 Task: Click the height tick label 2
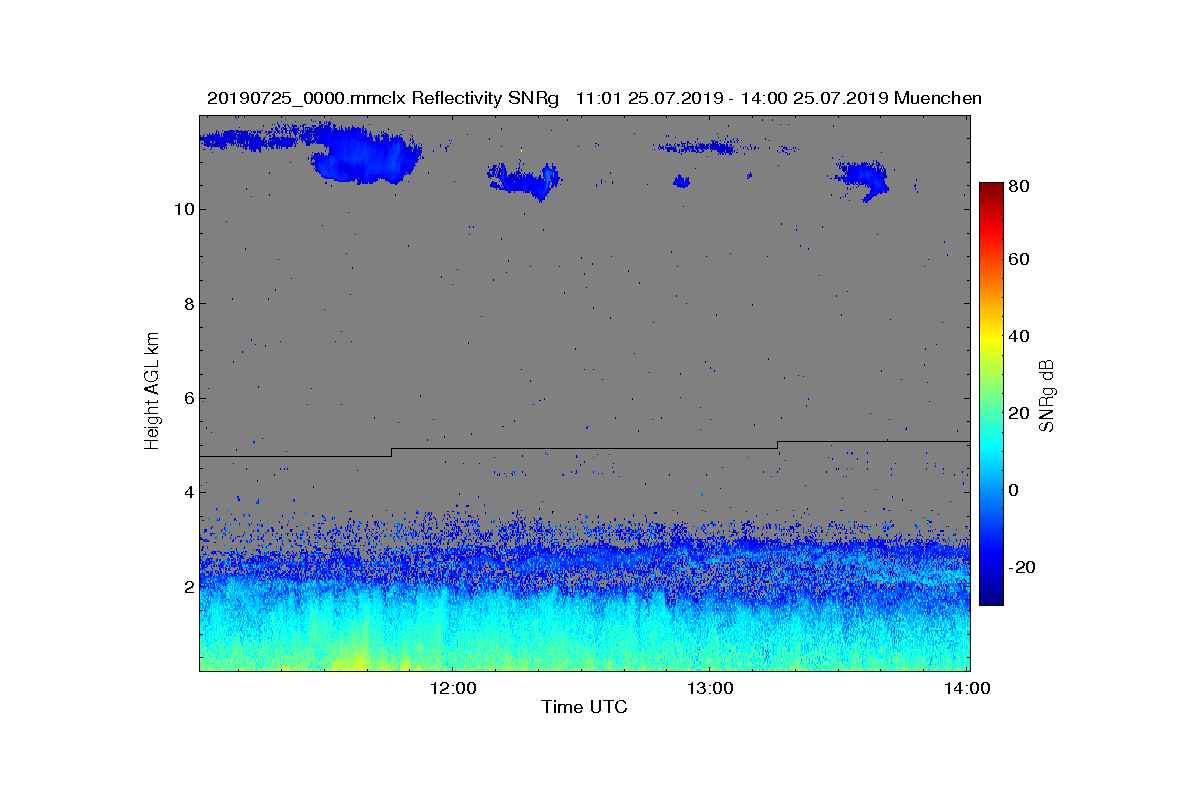[x=188, y=586]
